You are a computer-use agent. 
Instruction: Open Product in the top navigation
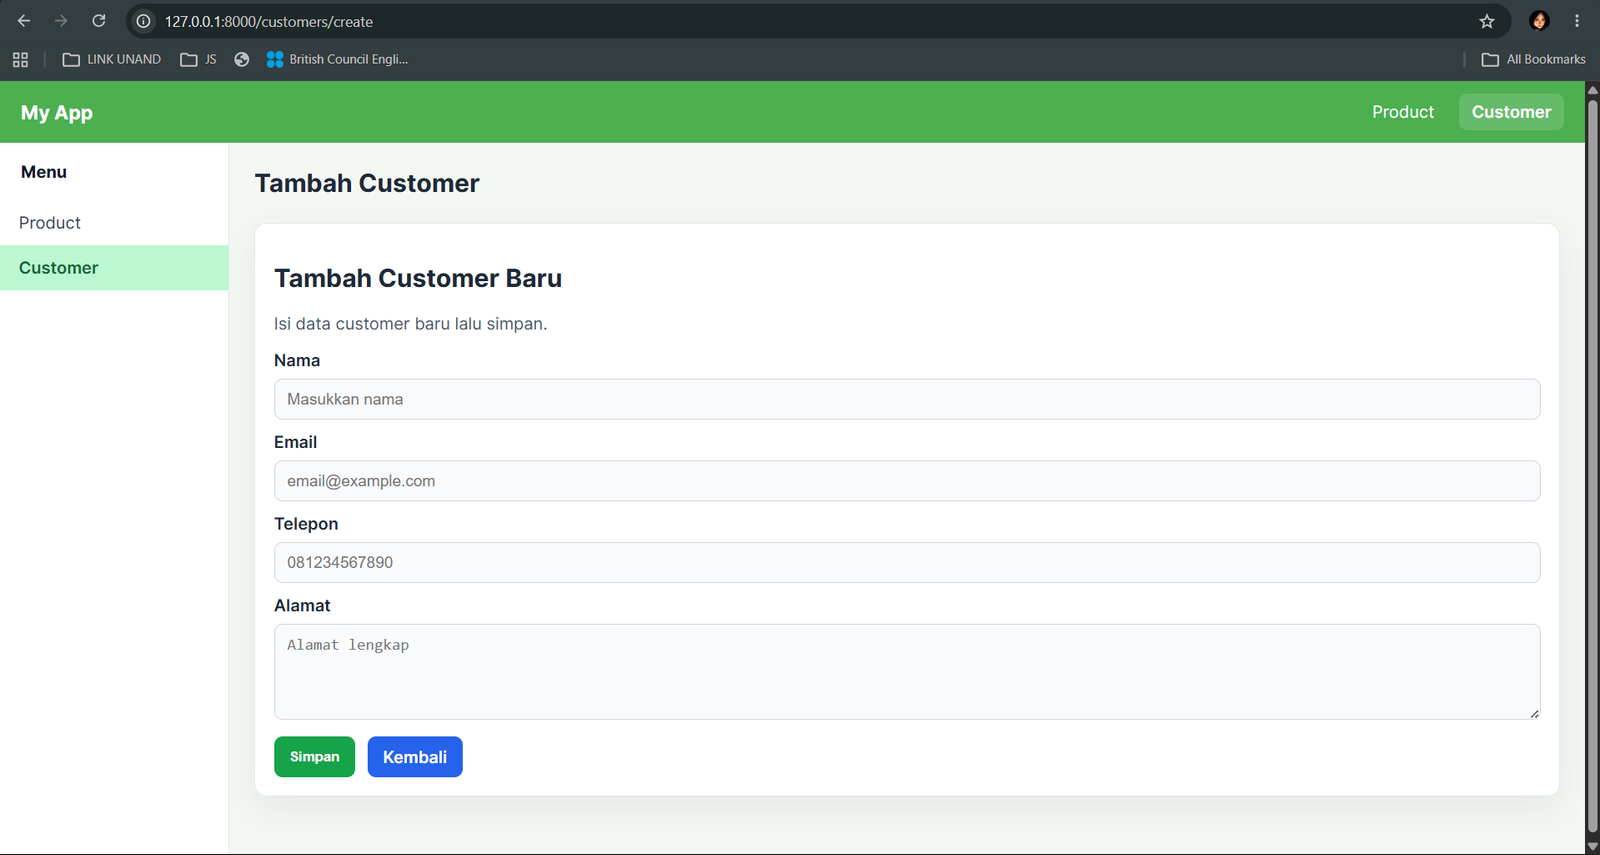tap(1402, 112)
